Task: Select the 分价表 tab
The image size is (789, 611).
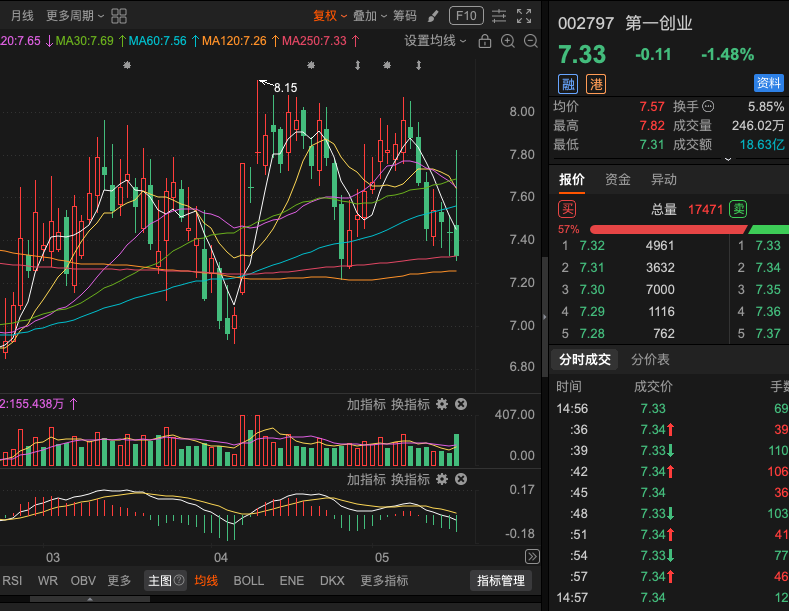Action: (650, 359)
